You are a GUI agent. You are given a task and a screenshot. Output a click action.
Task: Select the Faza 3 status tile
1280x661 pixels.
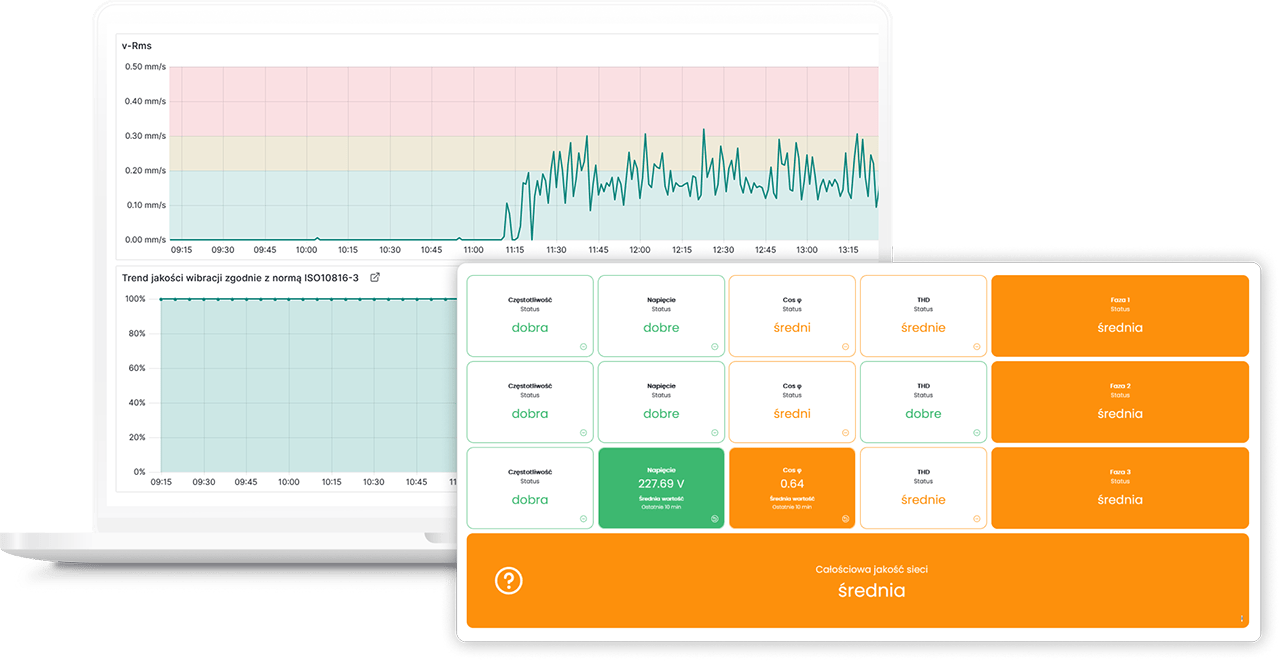(1119, 488)
